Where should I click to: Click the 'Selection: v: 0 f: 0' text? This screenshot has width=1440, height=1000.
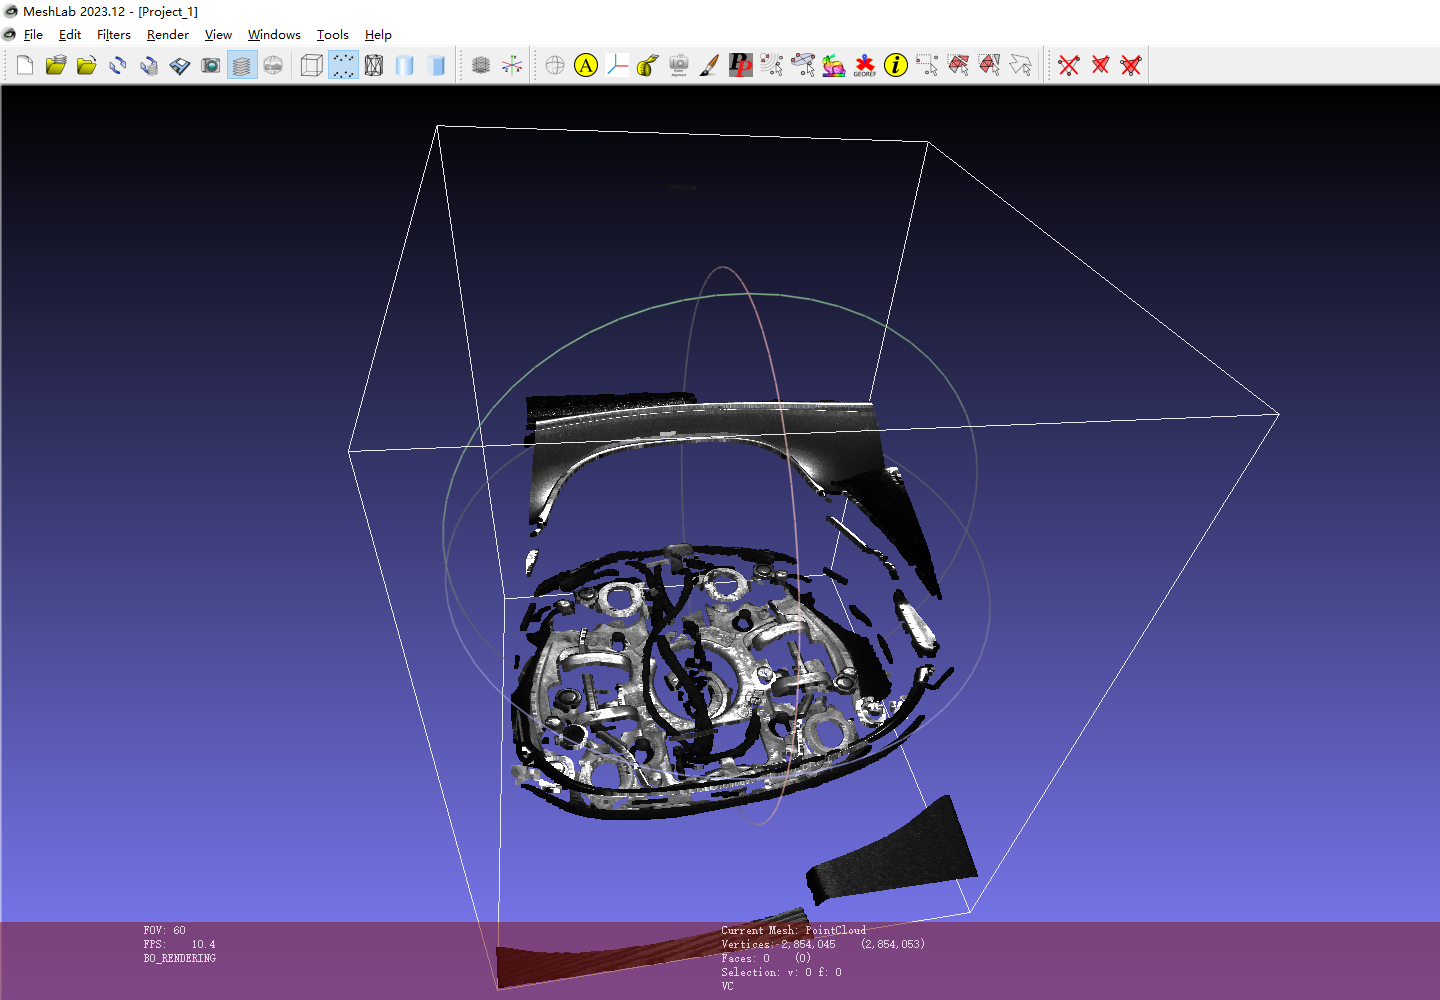(781, 972)
